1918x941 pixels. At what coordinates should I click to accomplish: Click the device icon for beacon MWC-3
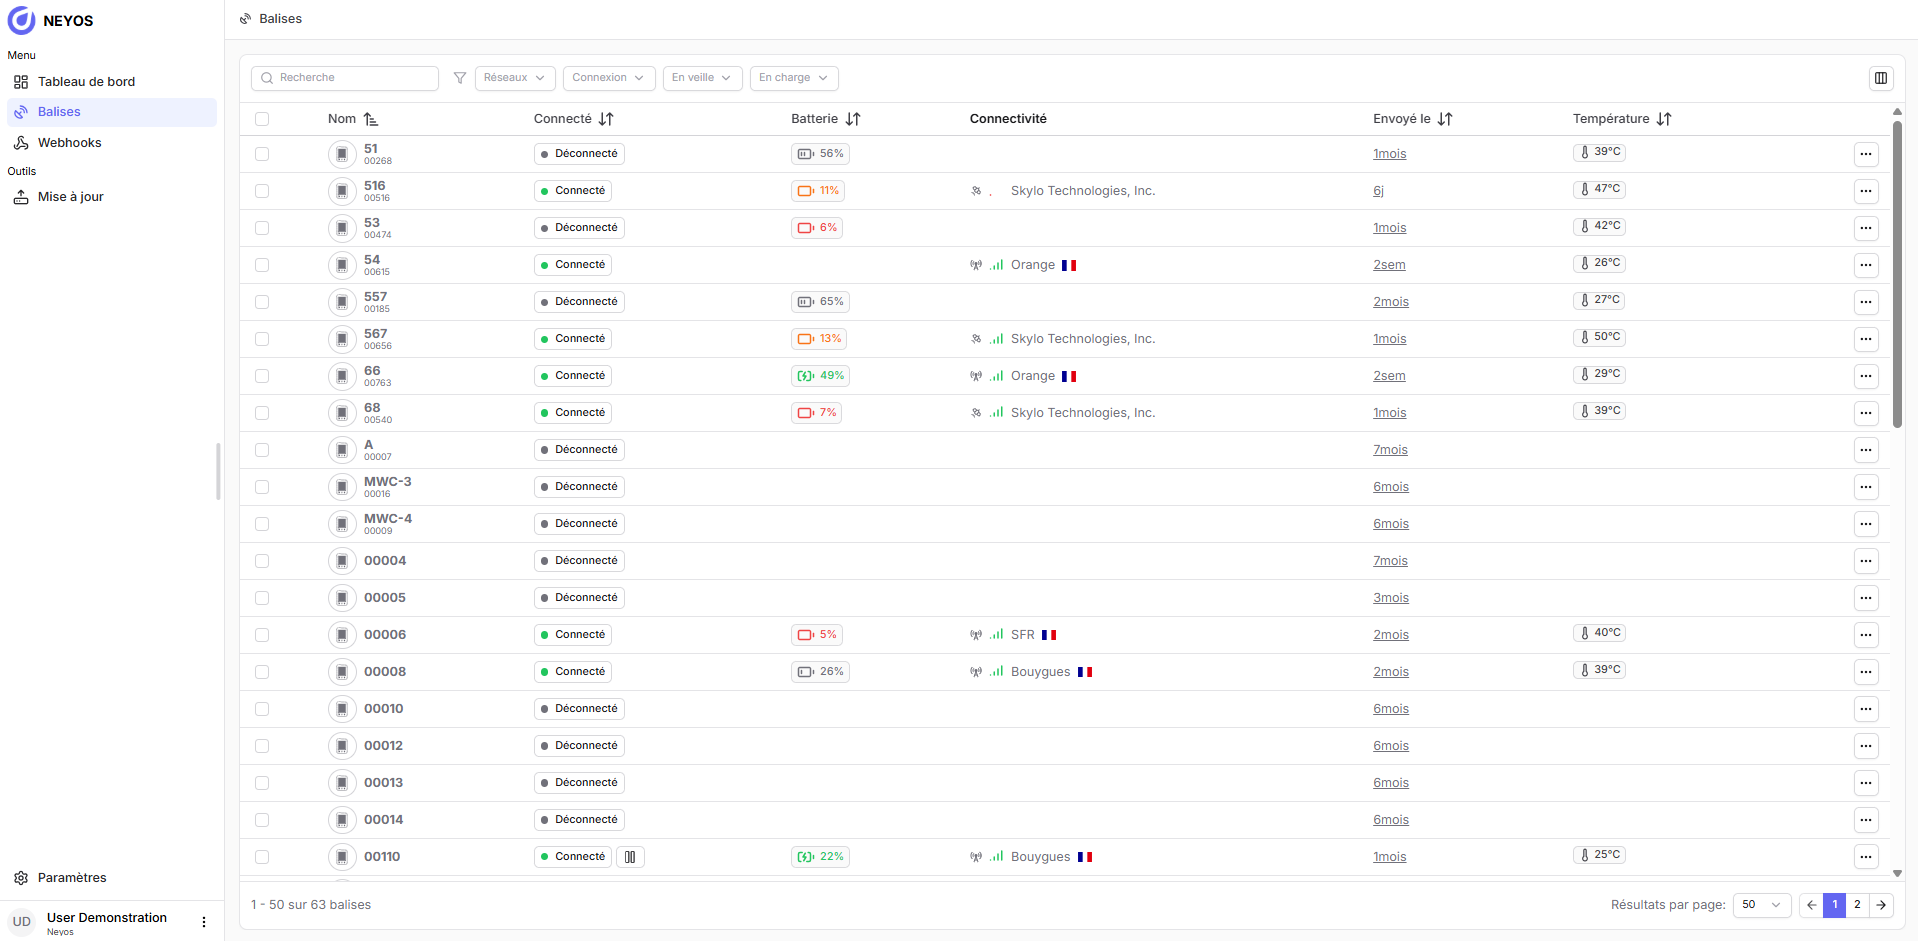point(342,487)
